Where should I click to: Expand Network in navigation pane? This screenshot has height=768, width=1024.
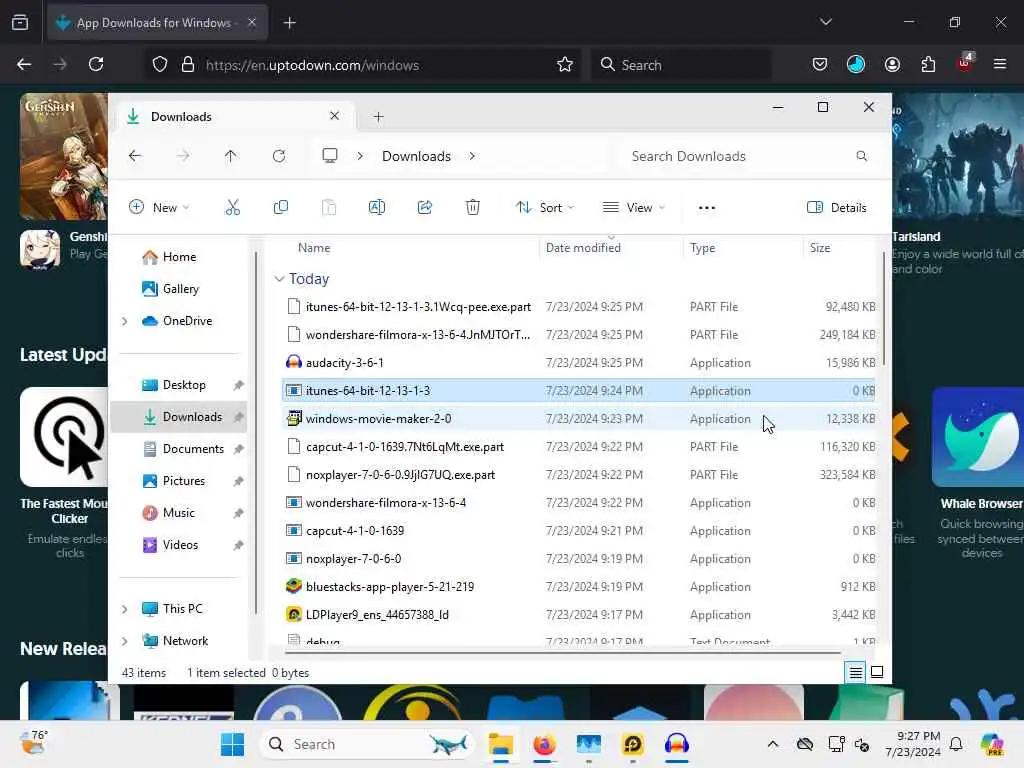[x=125, y=641]
